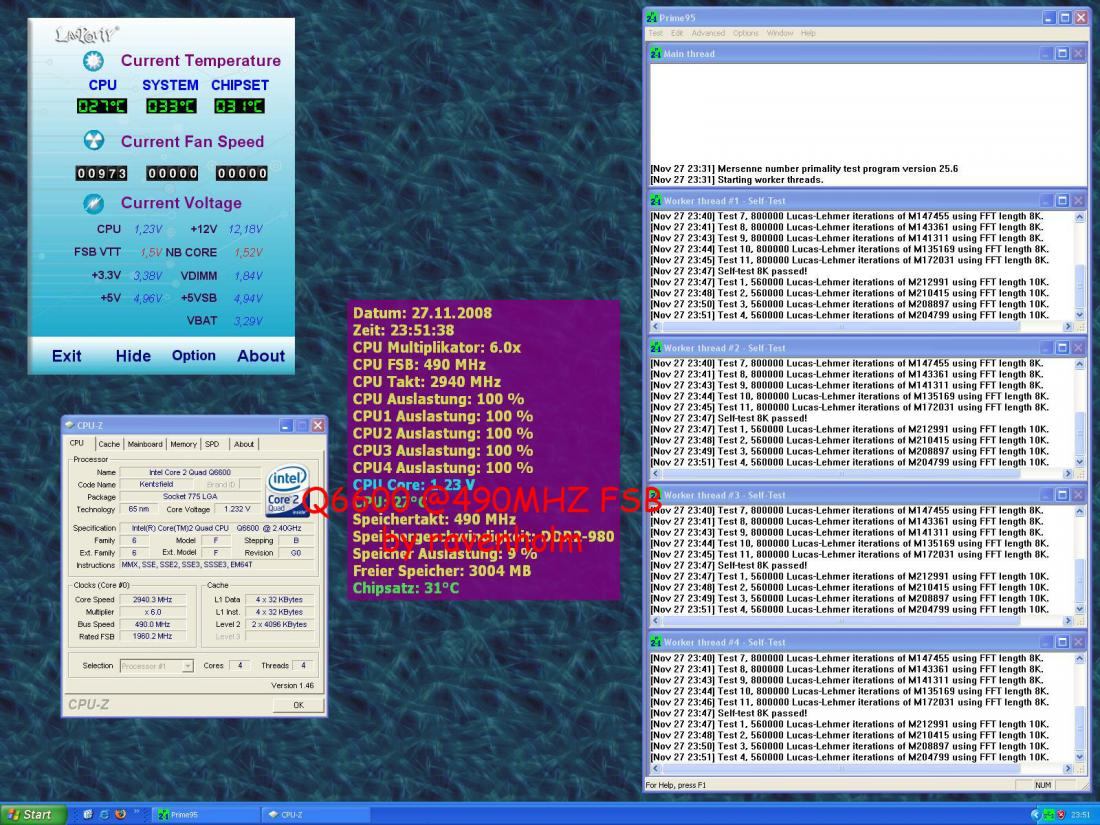1100x825 pixels.
Task: Click Exit in the LanParty monitor
Action: (67, 356)
